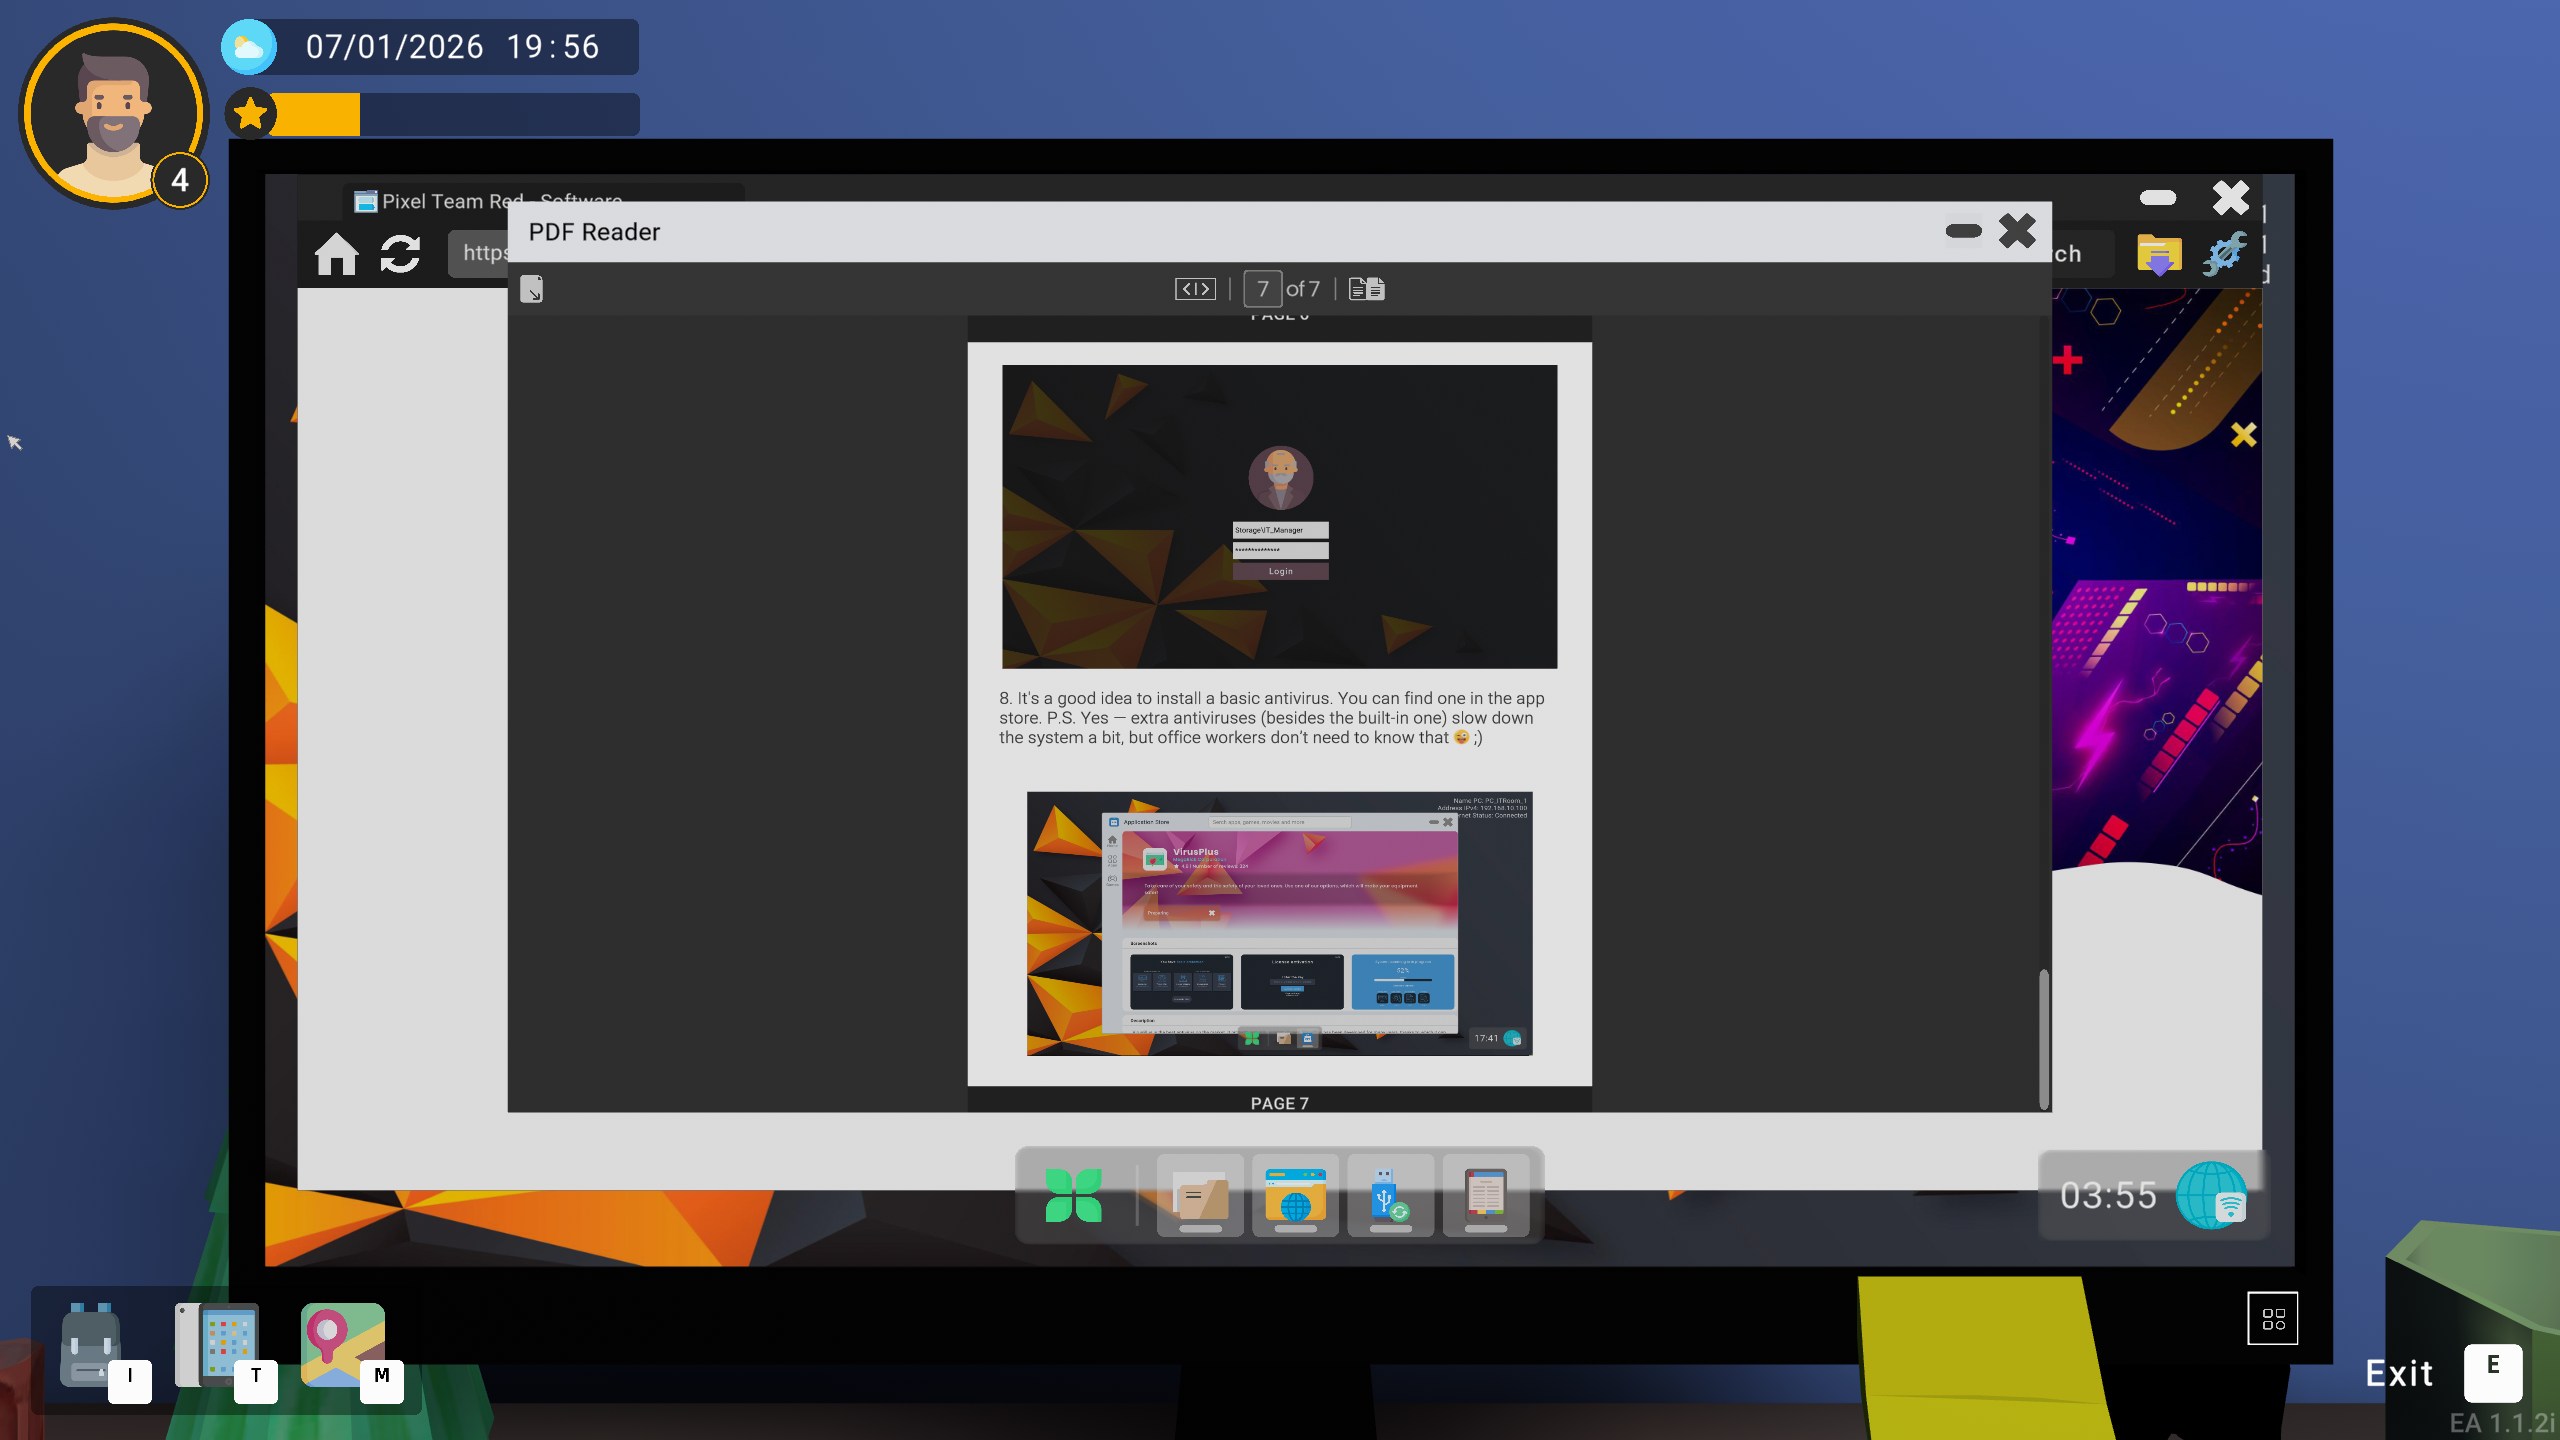2560x1440 pixels.
Task: Open the green clover start menu
Action: pyautogui.click(x=1073, y=1195)
